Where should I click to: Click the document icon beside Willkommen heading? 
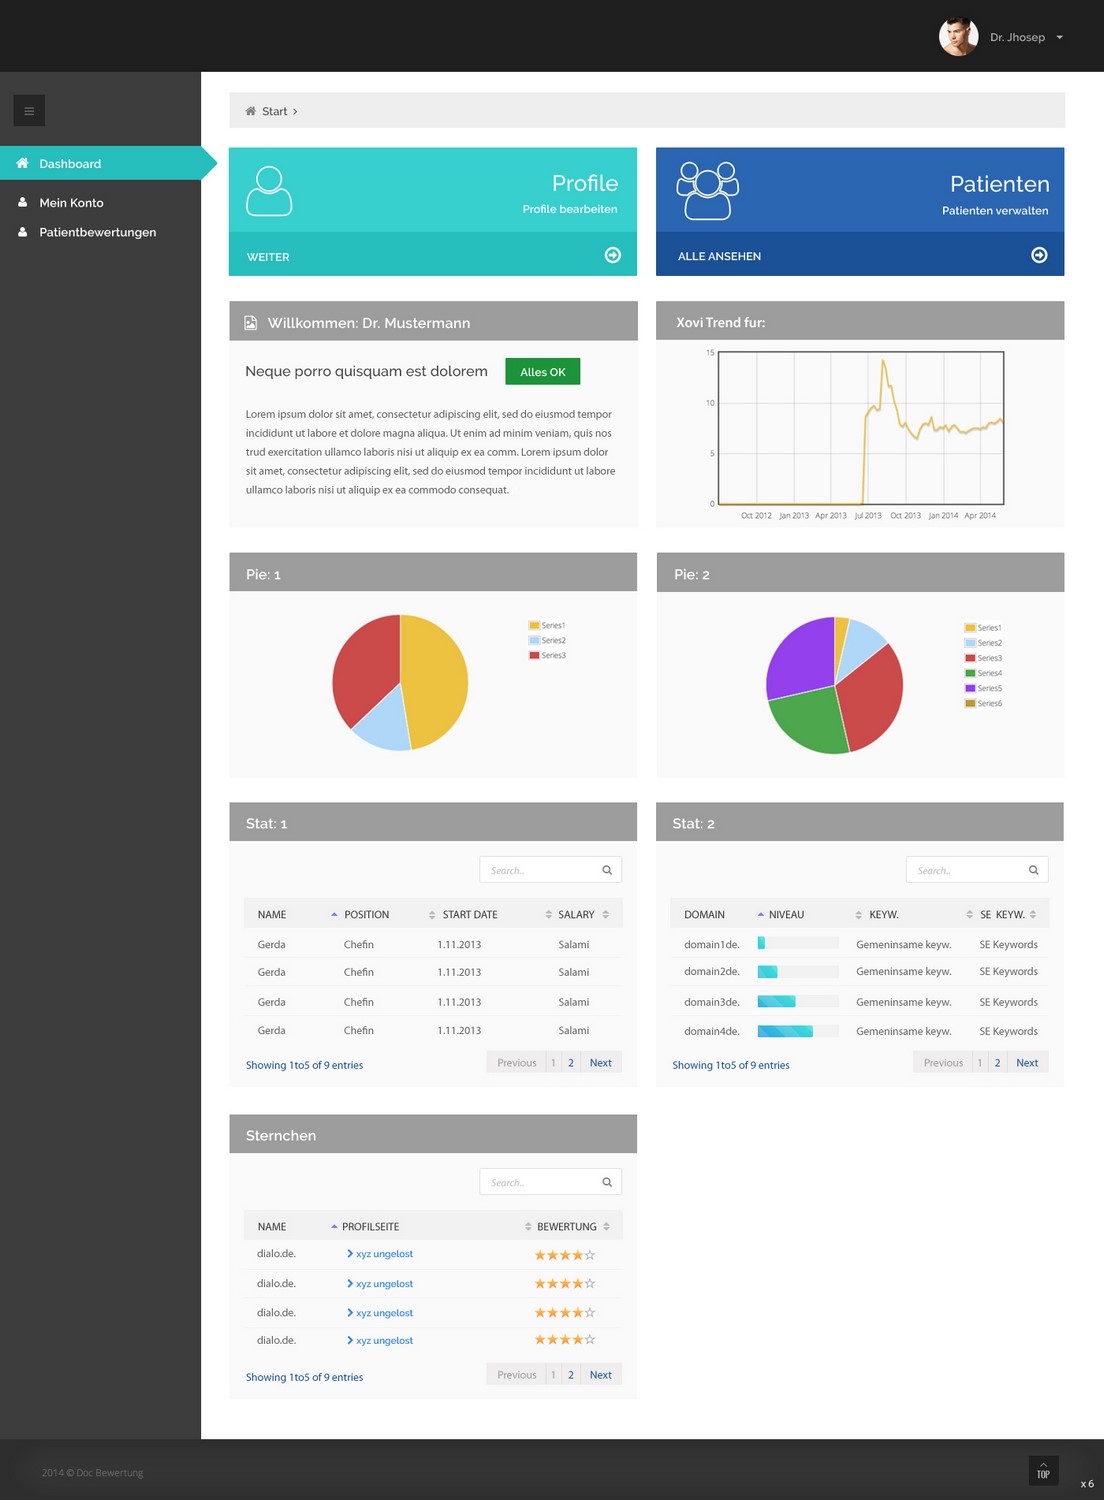252,322
